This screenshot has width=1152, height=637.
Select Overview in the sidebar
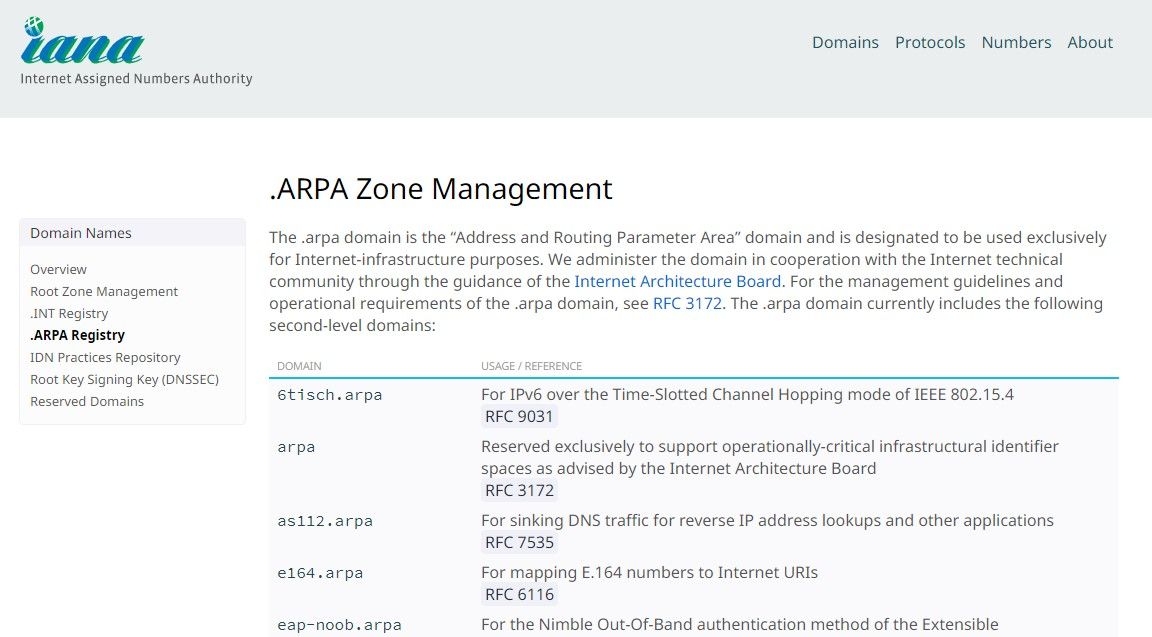(58, 269)
